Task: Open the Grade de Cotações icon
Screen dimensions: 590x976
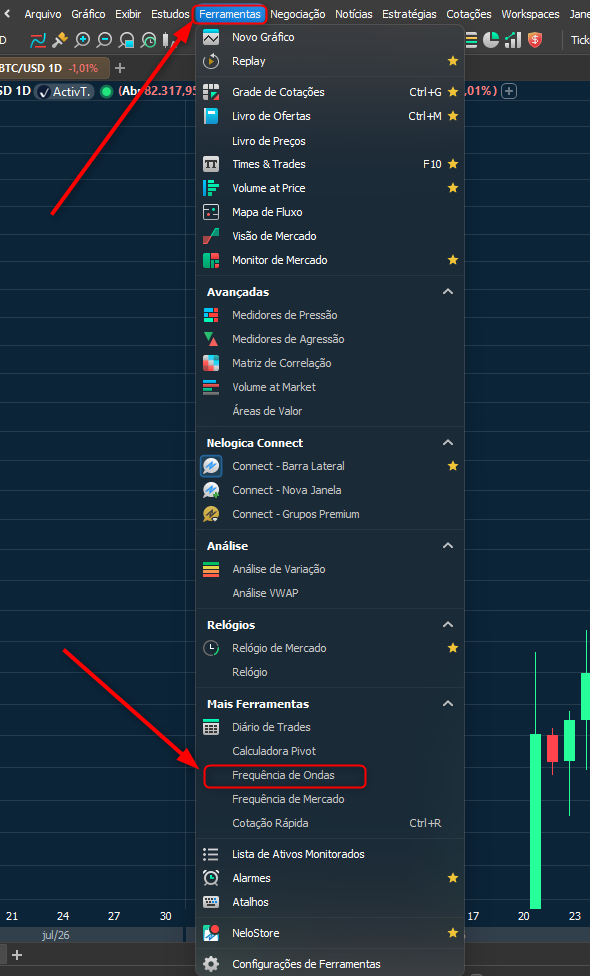Action: (x=211, y=92)
